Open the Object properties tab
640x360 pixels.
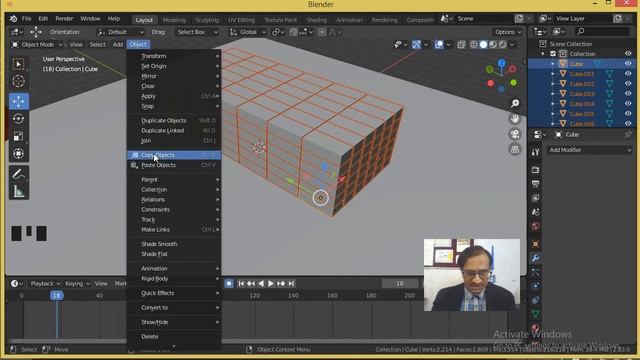click(536, 244)
